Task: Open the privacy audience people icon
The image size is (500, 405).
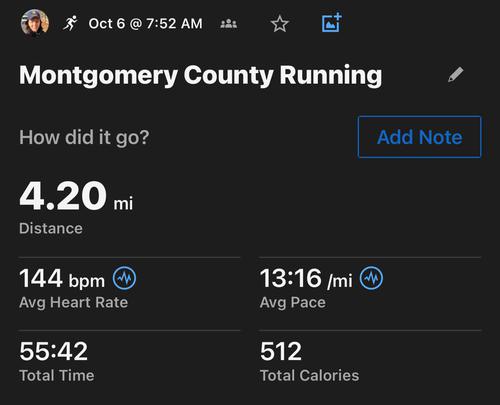Action: (x=229, y=24)
